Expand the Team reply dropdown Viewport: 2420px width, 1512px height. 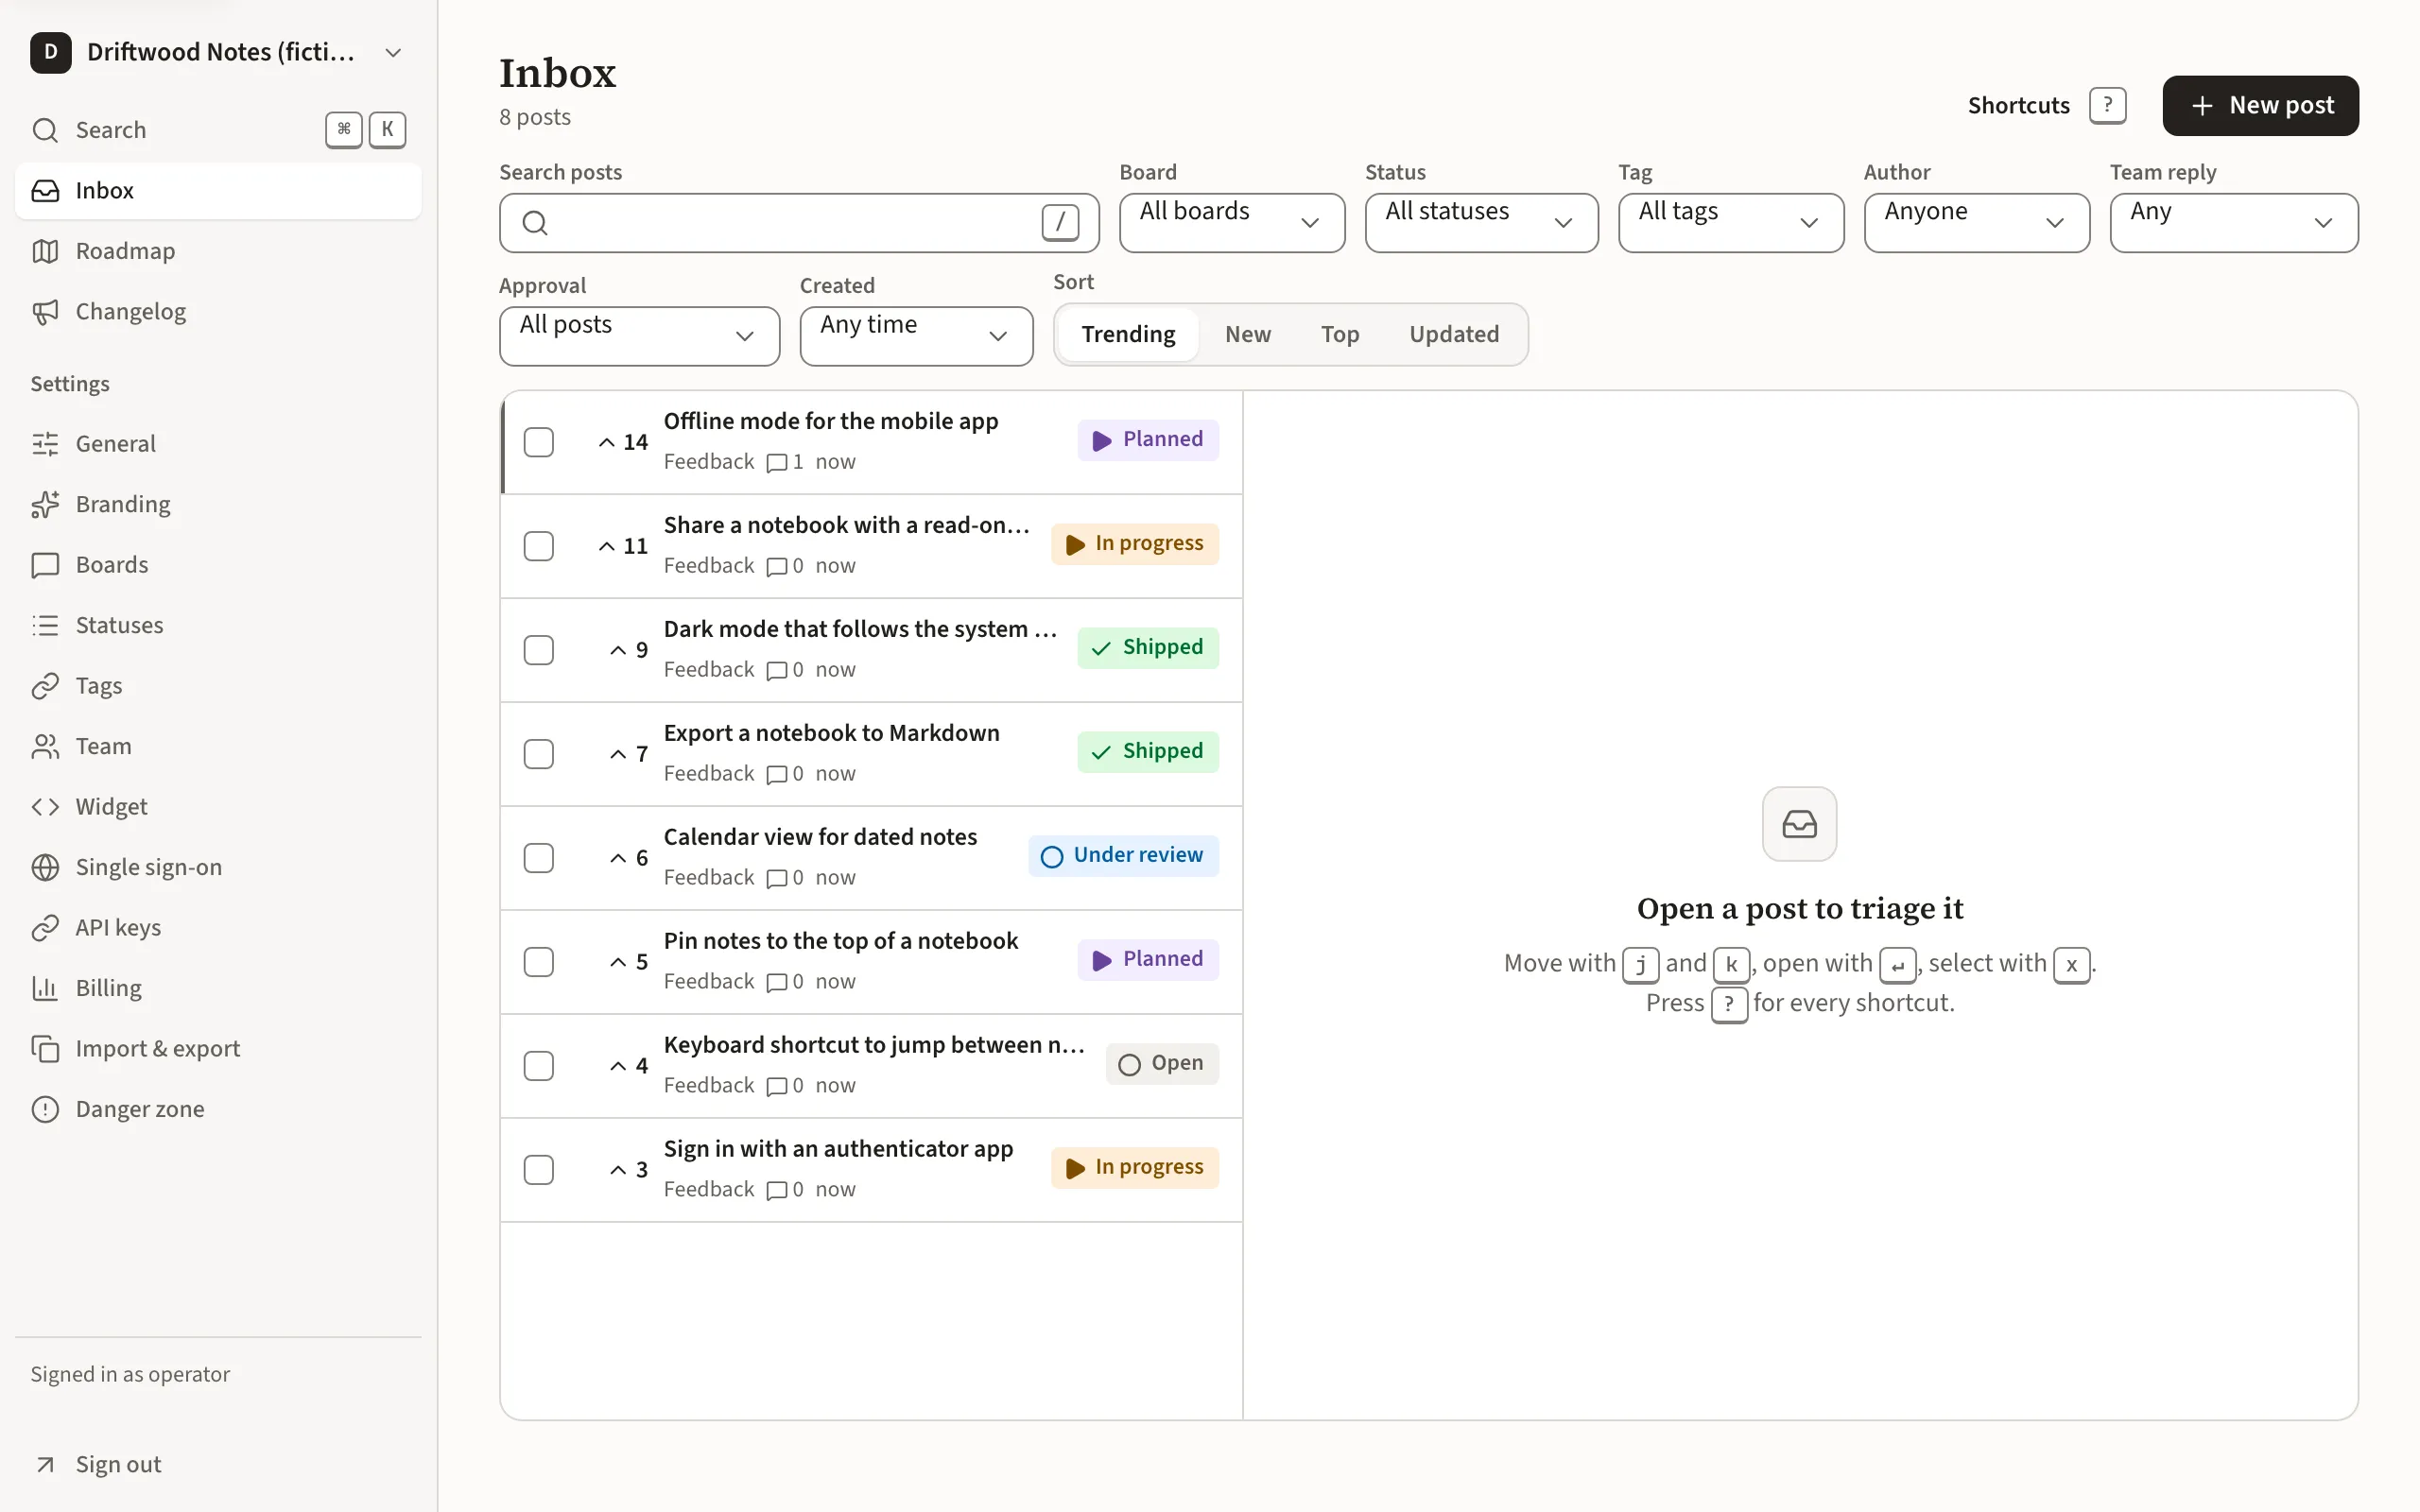click(x=2234, y=223)
